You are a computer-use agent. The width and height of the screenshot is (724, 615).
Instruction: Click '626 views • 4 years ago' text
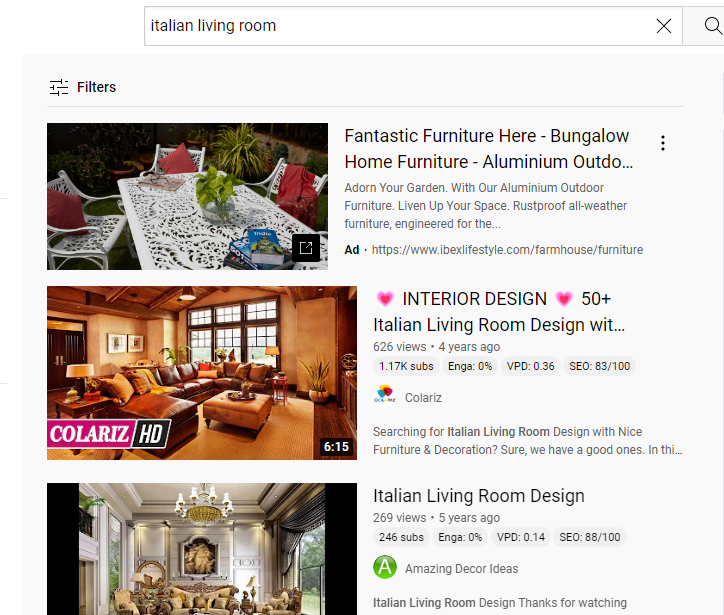click(x=436, y=347)
